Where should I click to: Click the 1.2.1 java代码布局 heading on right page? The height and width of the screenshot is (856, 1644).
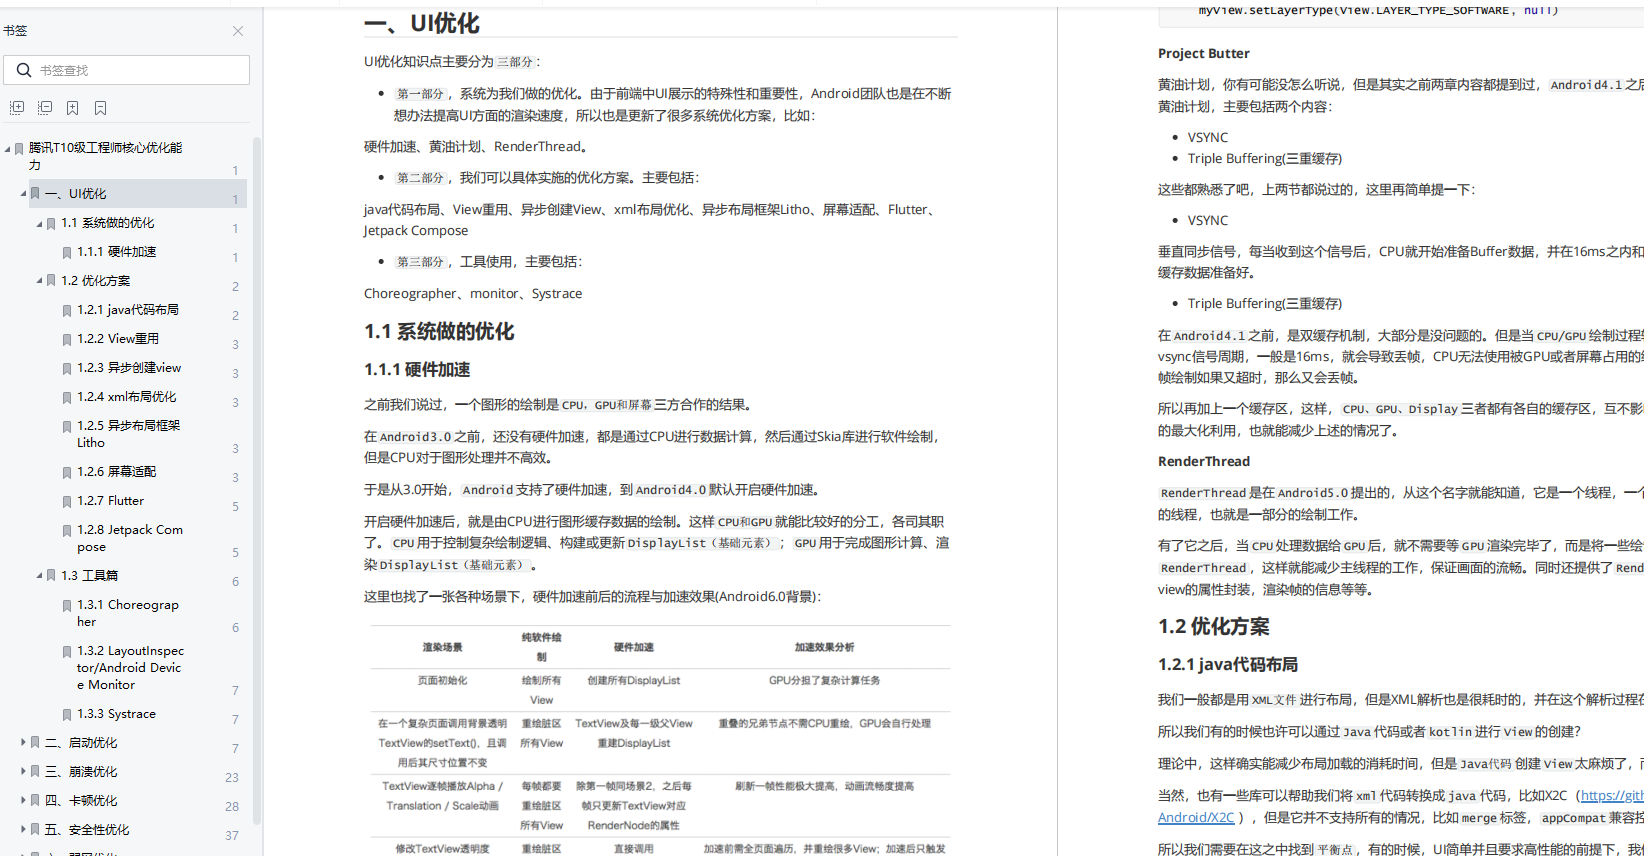[1228, 665]
